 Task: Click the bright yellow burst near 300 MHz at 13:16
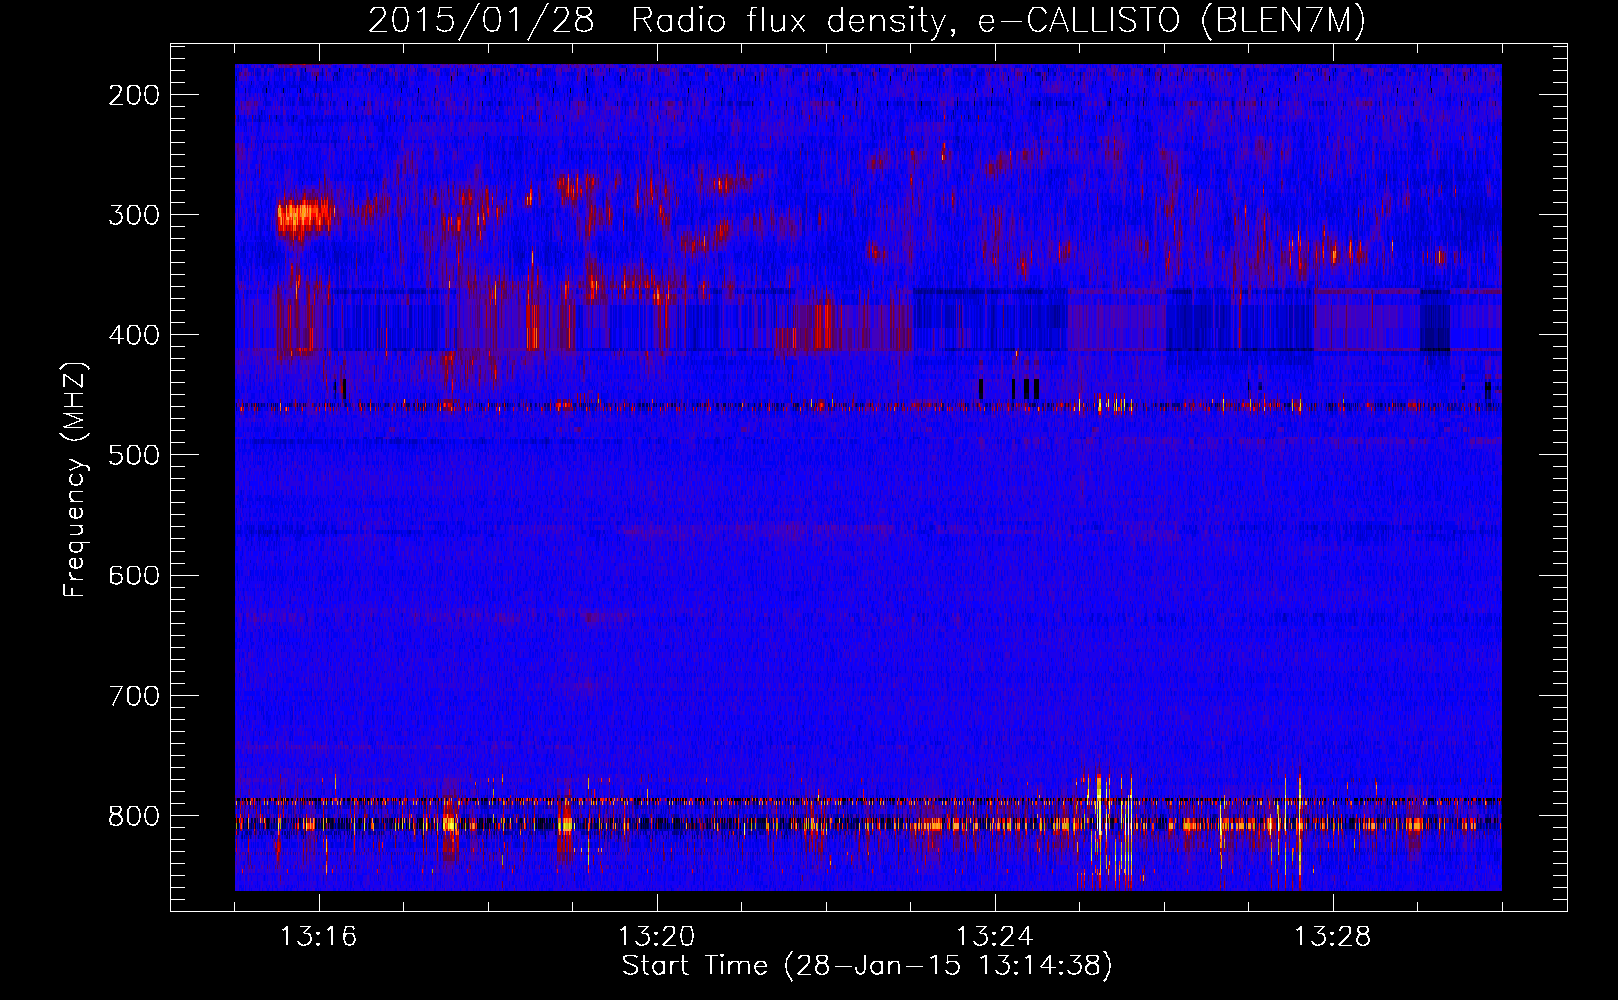[305, 215]
